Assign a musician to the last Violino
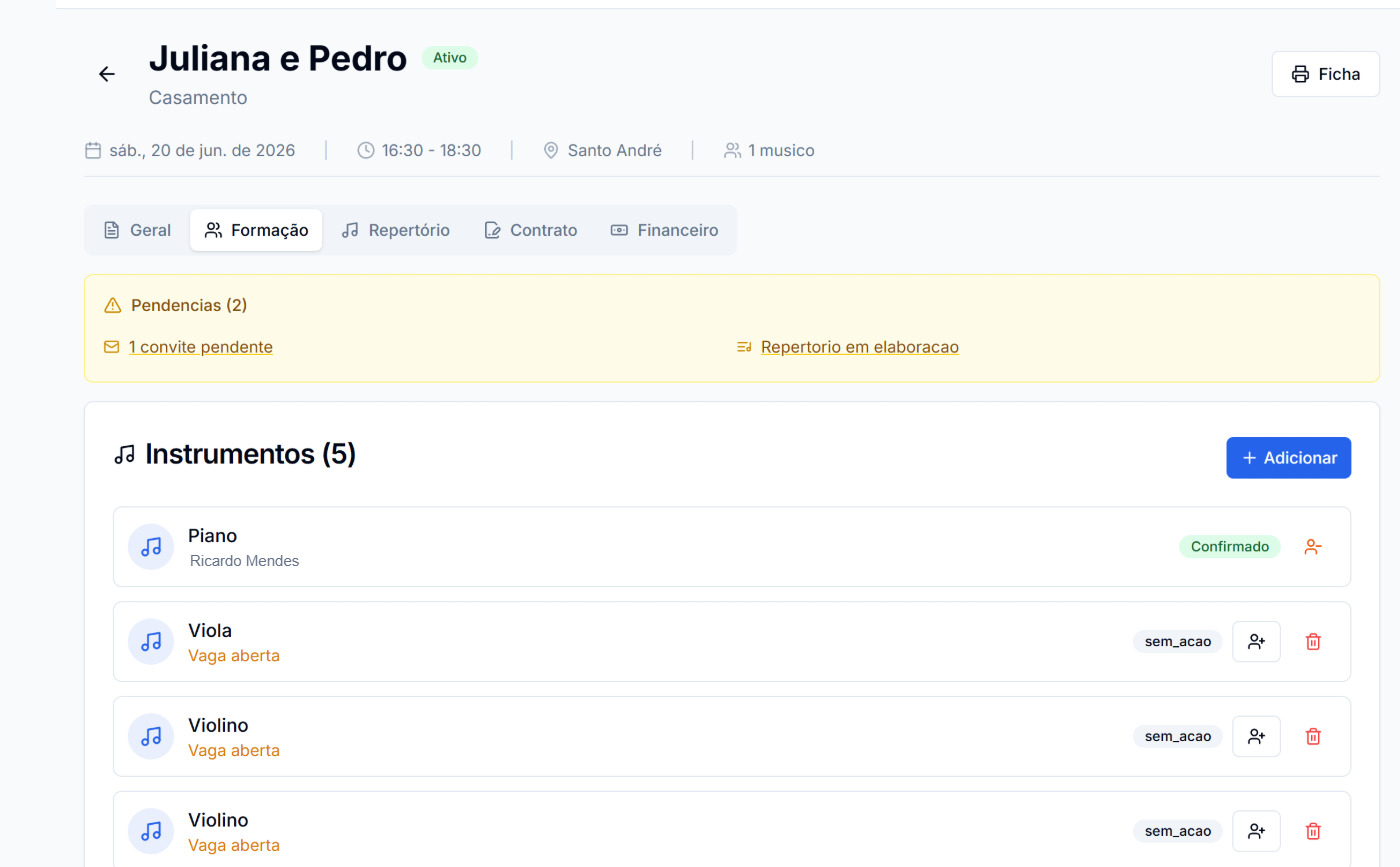Image resolution: width=1400 pixels, height=867 pixels. [1256, 831]
